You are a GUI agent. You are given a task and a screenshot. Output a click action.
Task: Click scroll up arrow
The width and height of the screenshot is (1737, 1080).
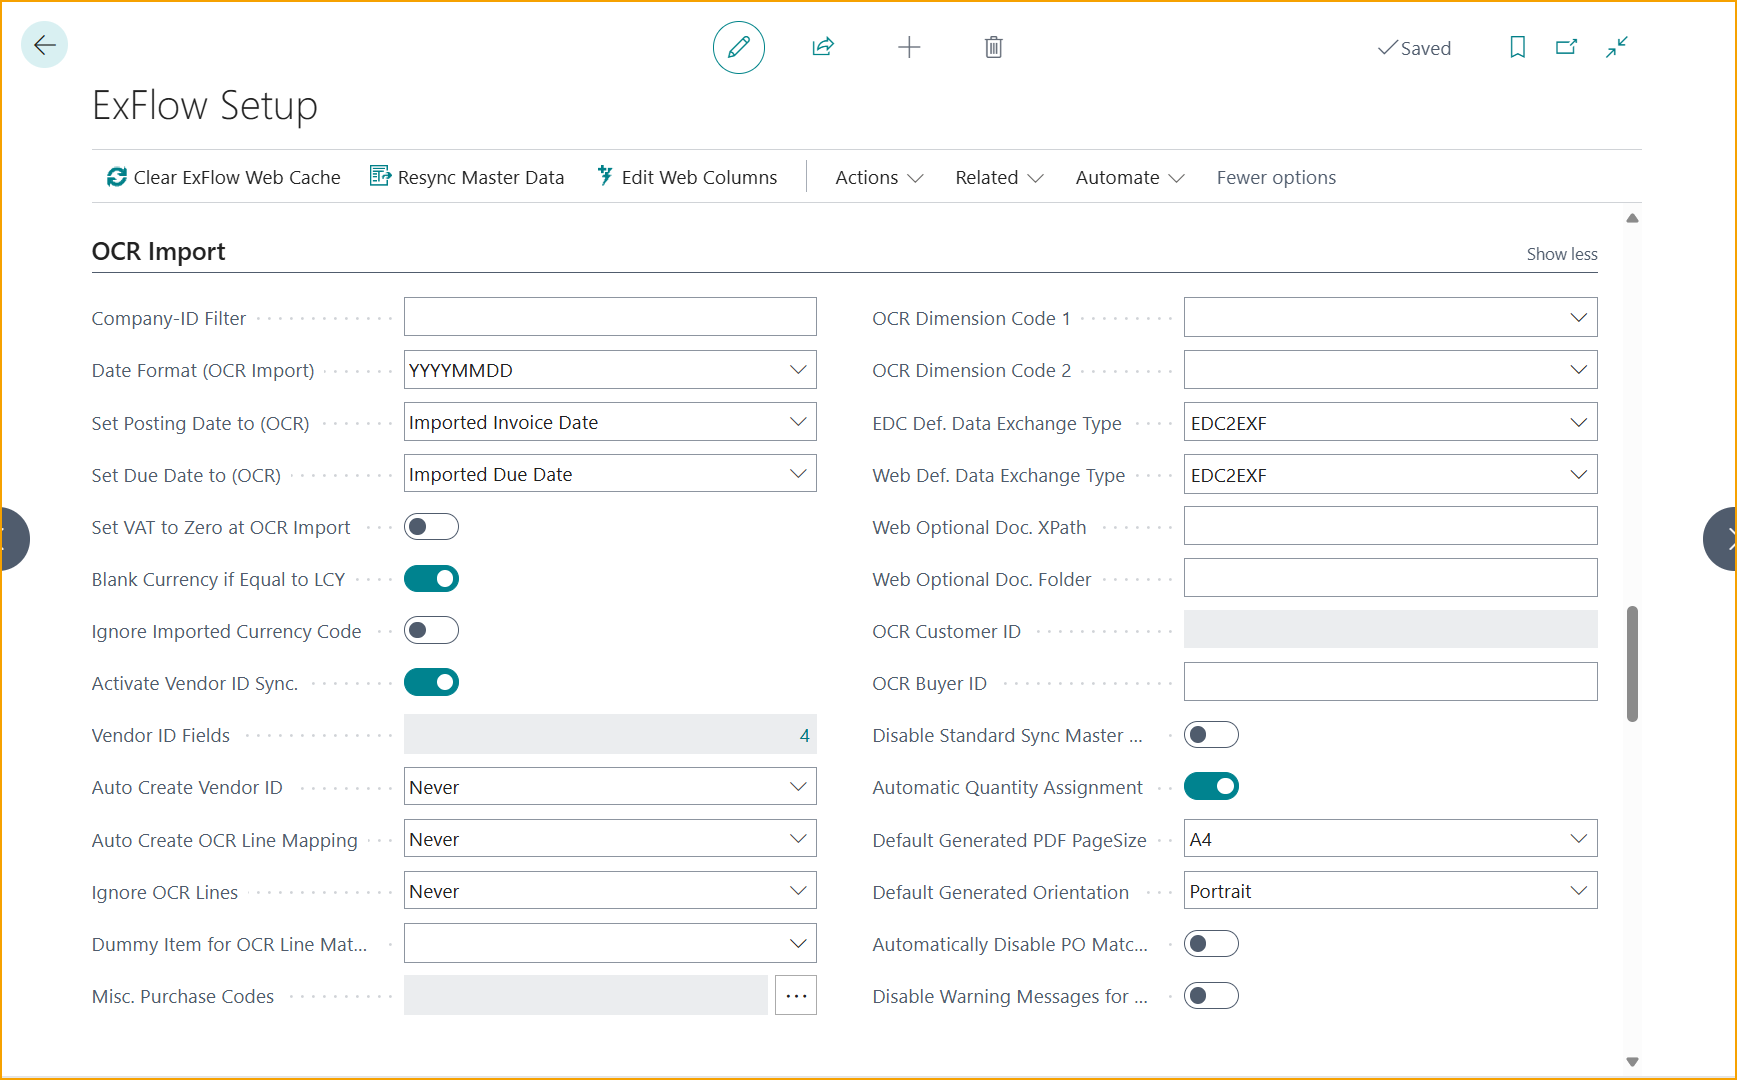1632,218
